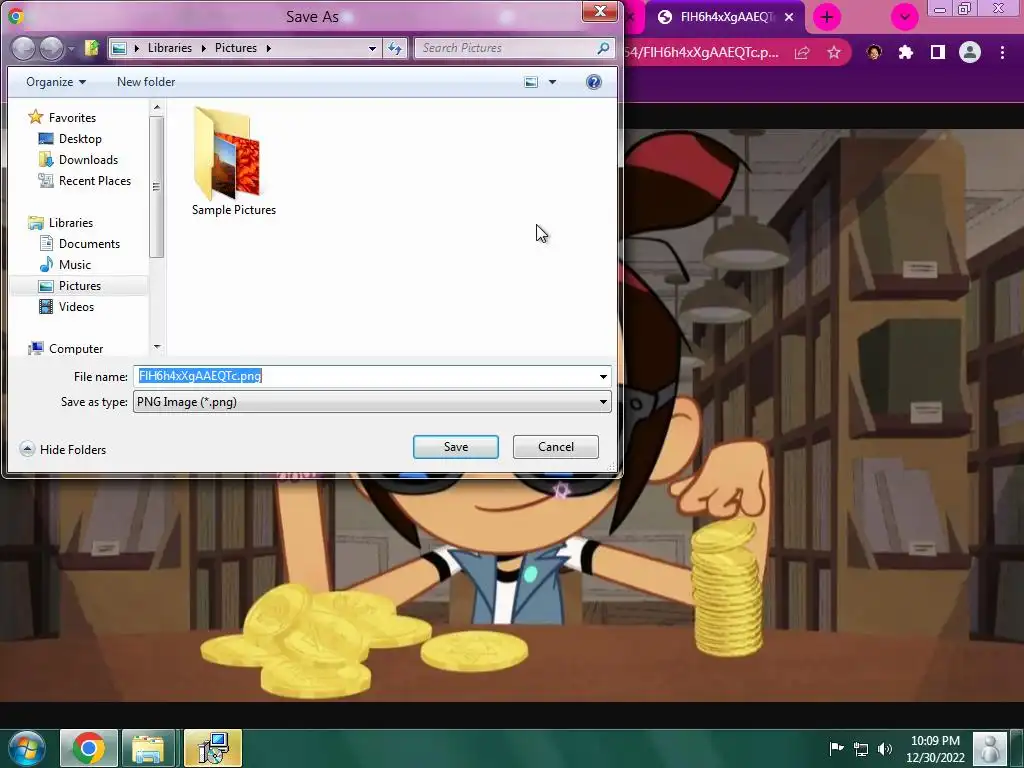Open the Chrome Extensions puzzle icon
This screenshot has height=768, width=1024.
(906, 52)
